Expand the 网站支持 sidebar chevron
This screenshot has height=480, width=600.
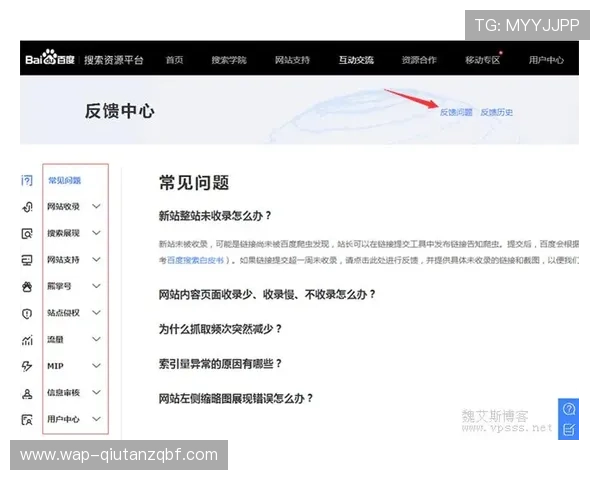(96, 260)
